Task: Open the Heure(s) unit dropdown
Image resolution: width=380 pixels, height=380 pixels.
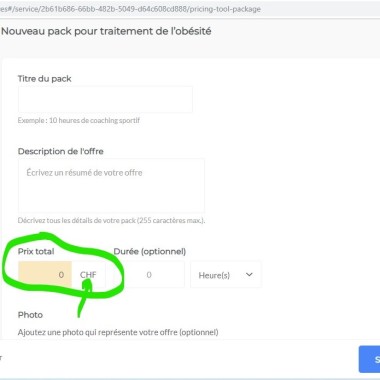Action: 226,275
